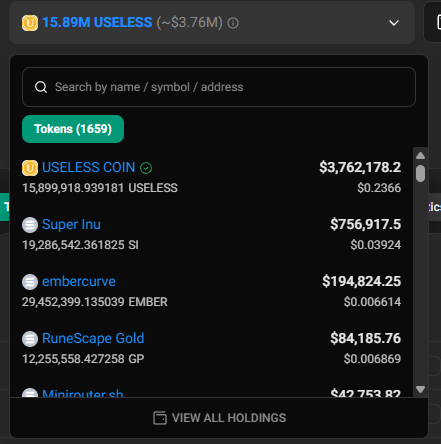
Task: Select the 19,286,542.361825 SI balance text
Action: click(80, 245)
